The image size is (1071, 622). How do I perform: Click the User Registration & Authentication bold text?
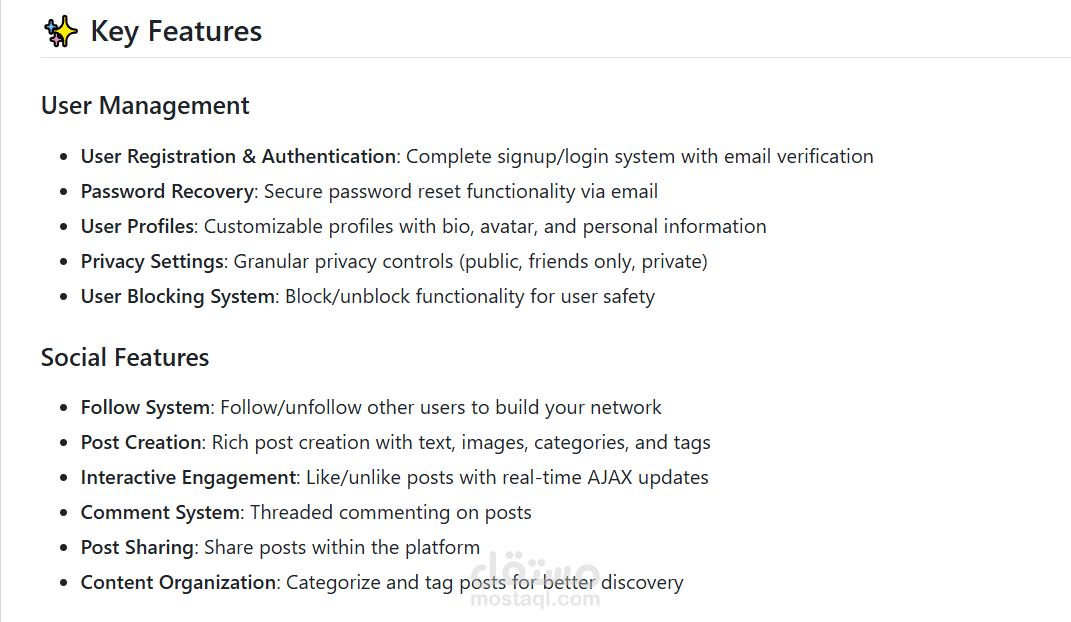point(238,156)
